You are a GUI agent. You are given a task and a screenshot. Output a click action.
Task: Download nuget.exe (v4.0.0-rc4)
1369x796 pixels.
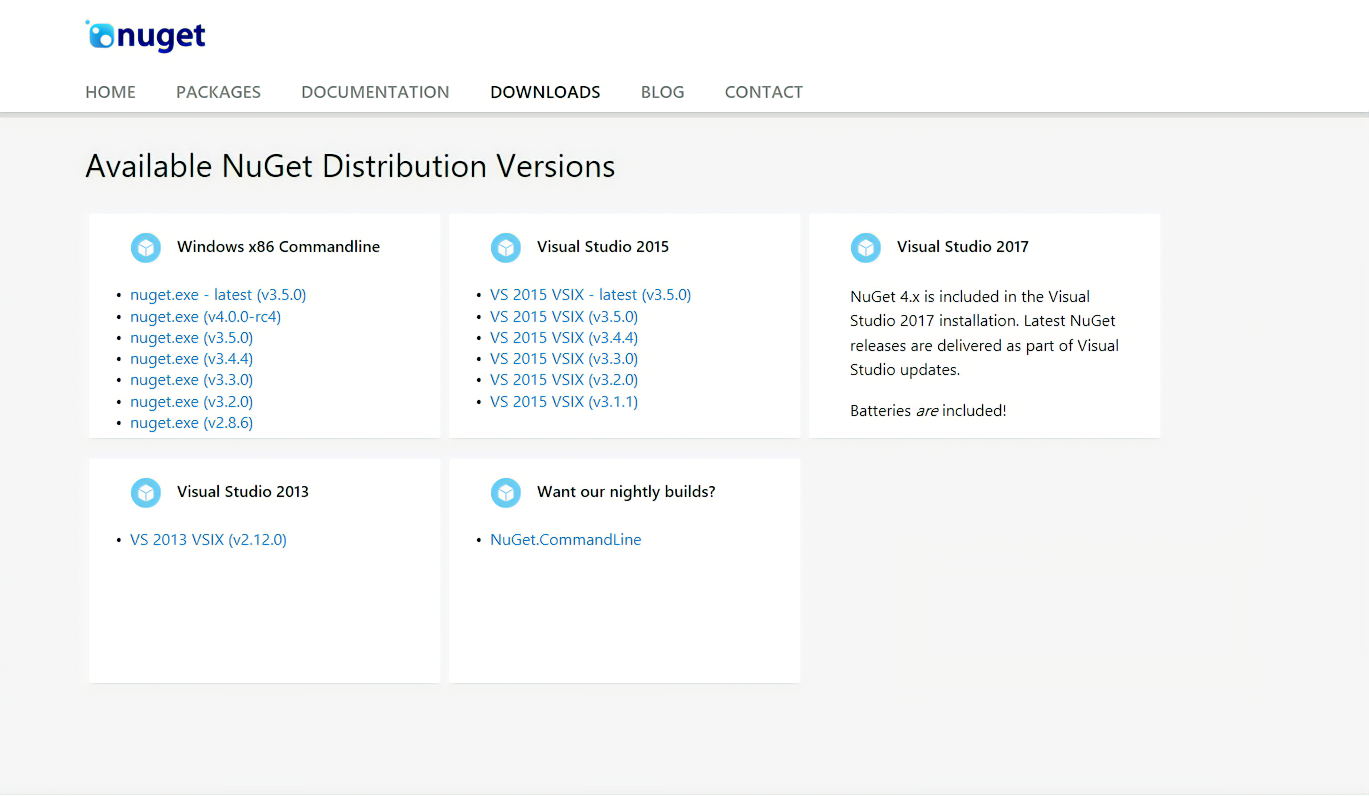coord(206,317)
